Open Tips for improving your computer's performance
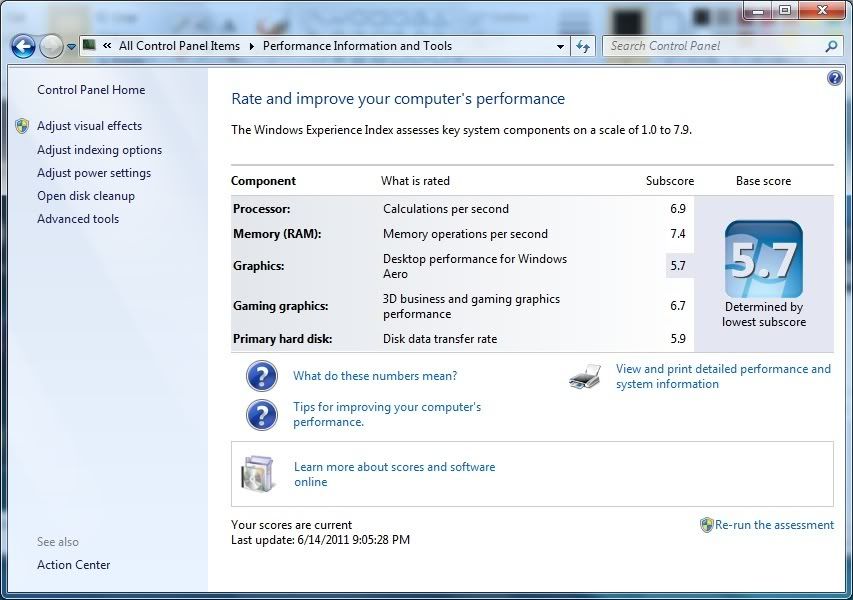 coord(387,415)
